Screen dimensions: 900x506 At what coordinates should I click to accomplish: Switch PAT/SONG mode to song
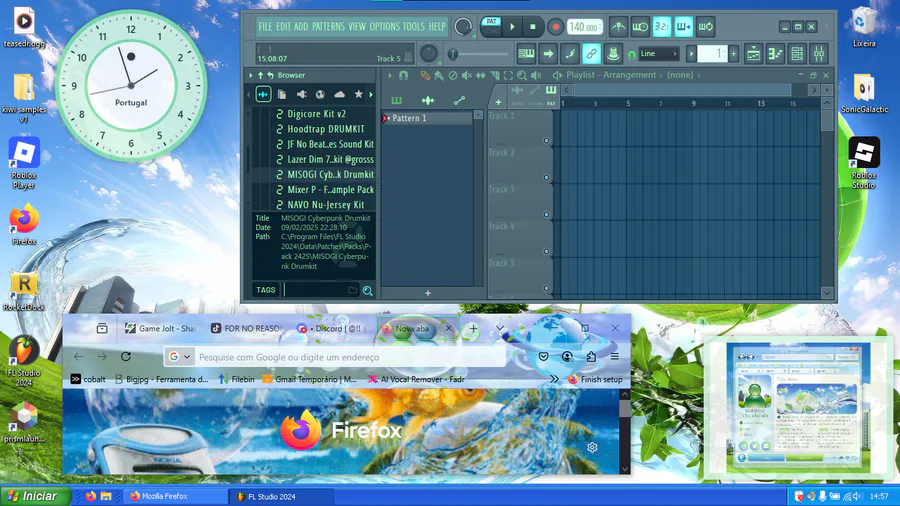(491, 31)
